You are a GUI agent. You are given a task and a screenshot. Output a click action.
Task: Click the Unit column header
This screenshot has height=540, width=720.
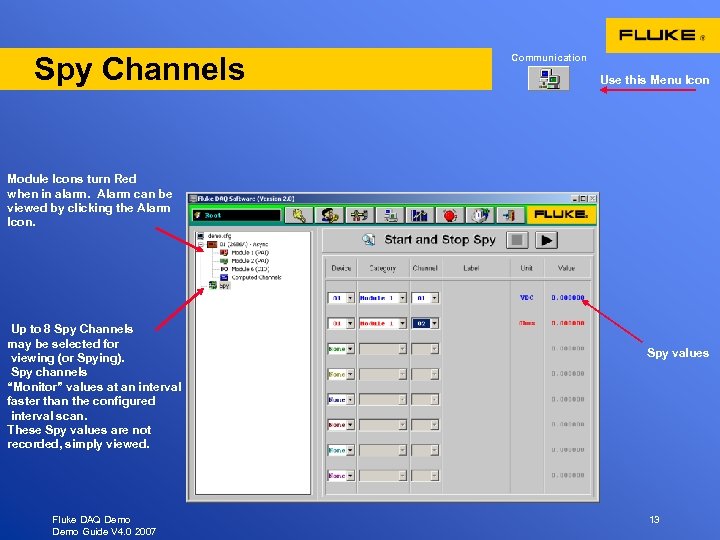(527, 268)
